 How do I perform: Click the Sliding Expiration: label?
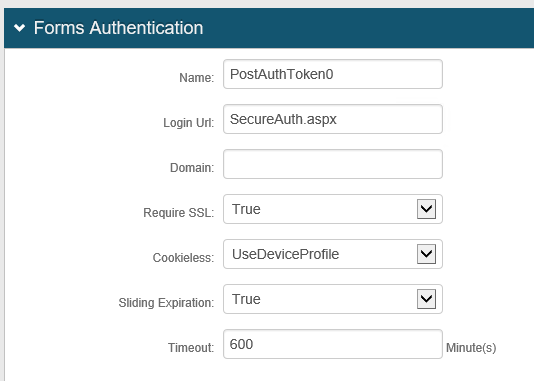(x=166, y=302)
